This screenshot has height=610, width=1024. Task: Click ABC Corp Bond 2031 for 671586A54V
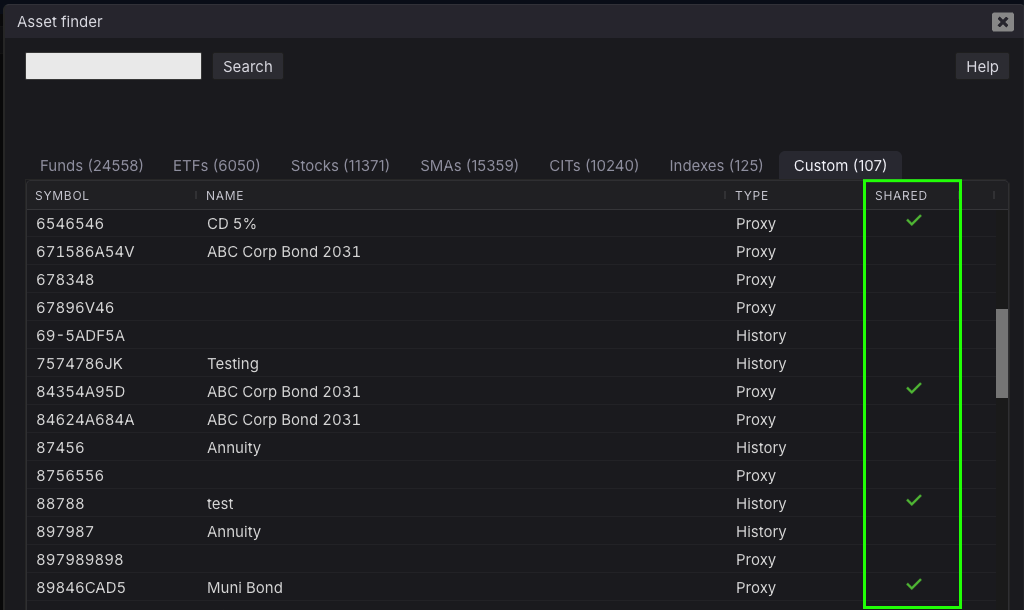(x=283, y=252)
